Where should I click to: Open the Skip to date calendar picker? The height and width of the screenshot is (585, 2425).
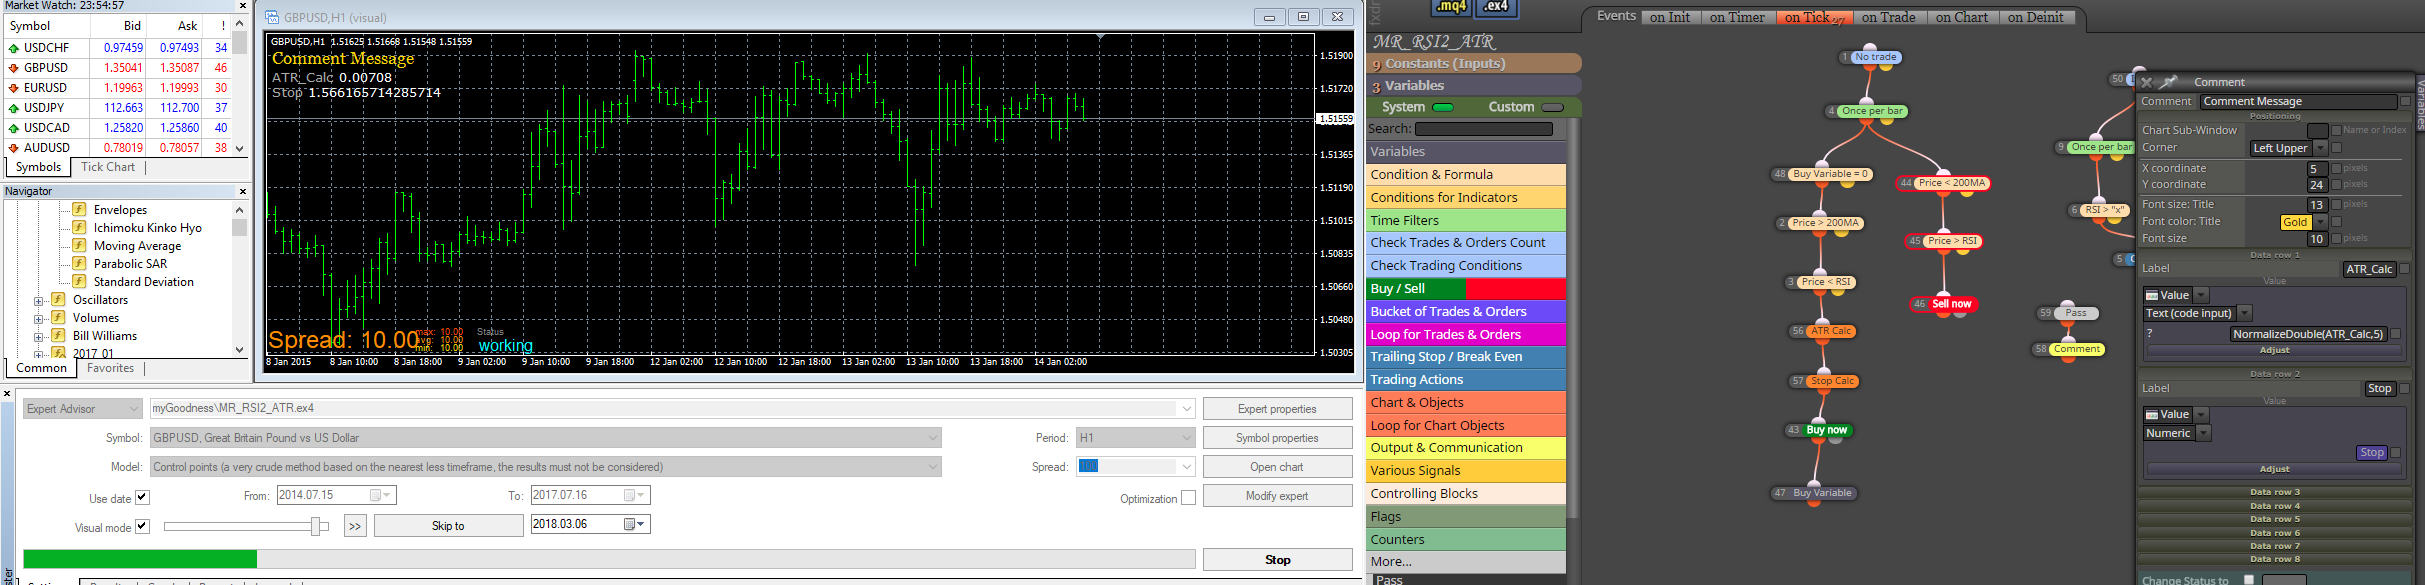[635, 524]
